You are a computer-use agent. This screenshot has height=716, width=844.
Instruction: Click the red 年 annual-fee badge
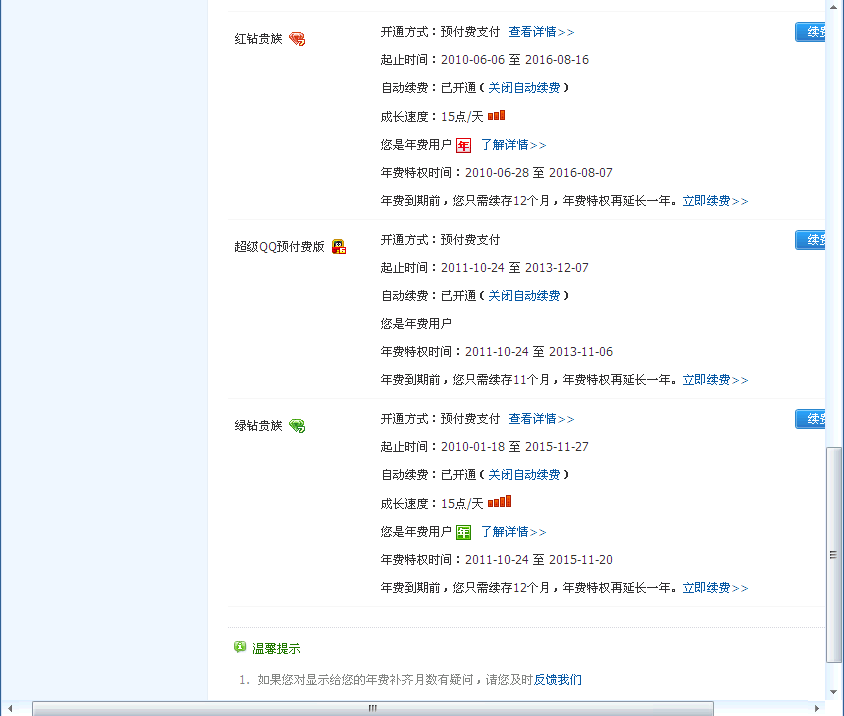pyautogui.click(x=463, y=145)
